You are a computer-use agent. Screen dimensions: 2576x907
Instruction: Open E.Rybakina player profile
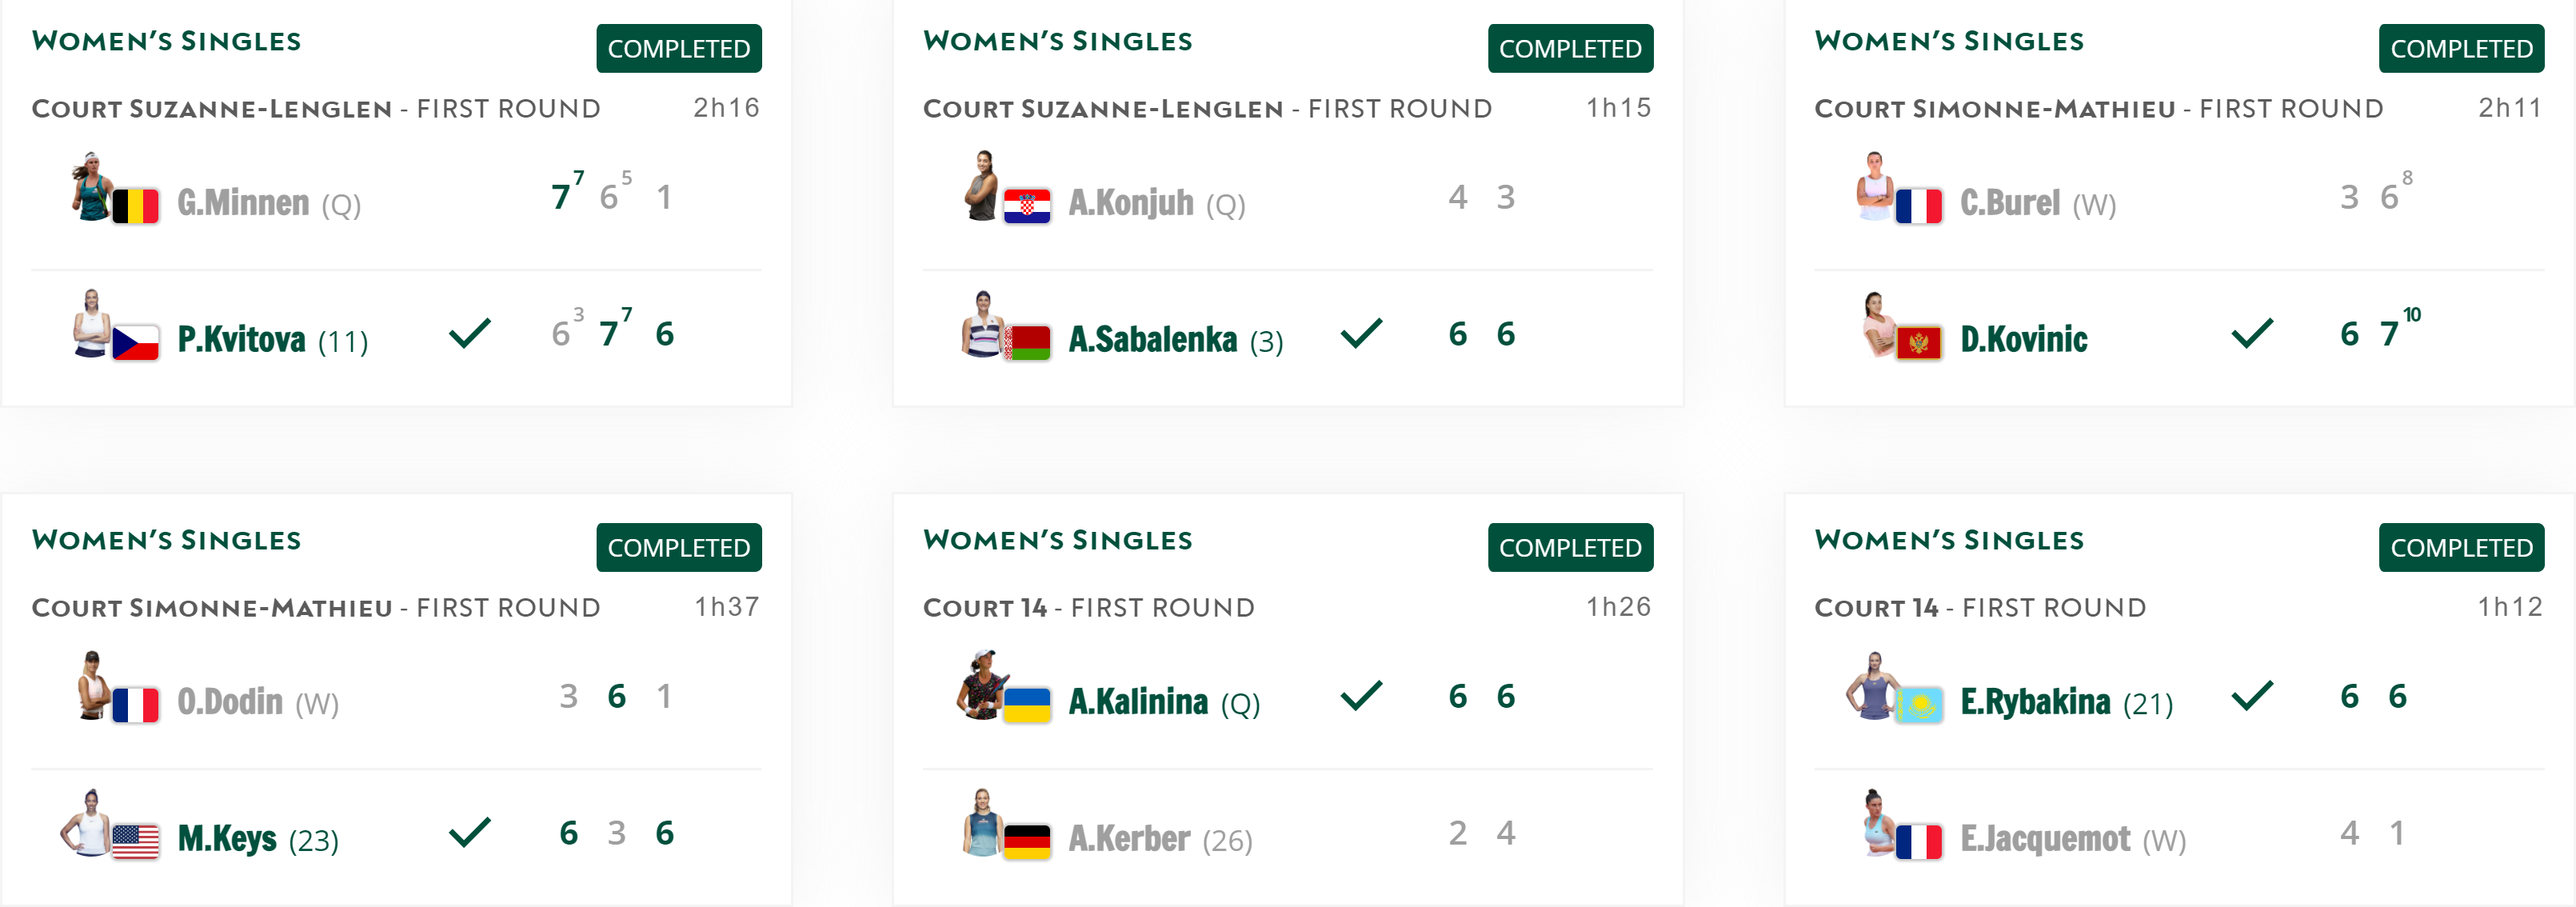(x=2035, y=702)
